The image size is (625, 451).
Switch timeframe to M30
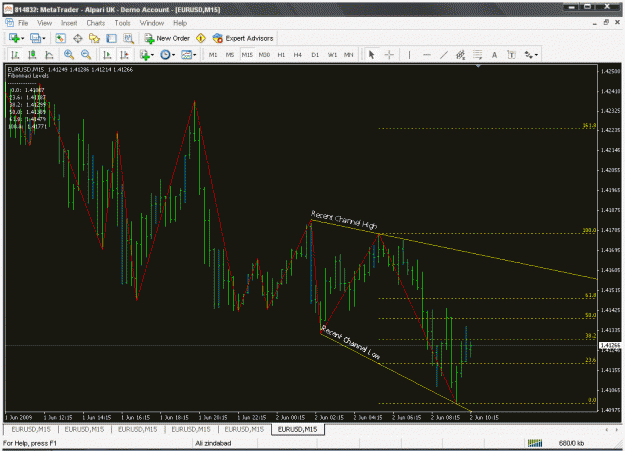(x=264, y=55)
